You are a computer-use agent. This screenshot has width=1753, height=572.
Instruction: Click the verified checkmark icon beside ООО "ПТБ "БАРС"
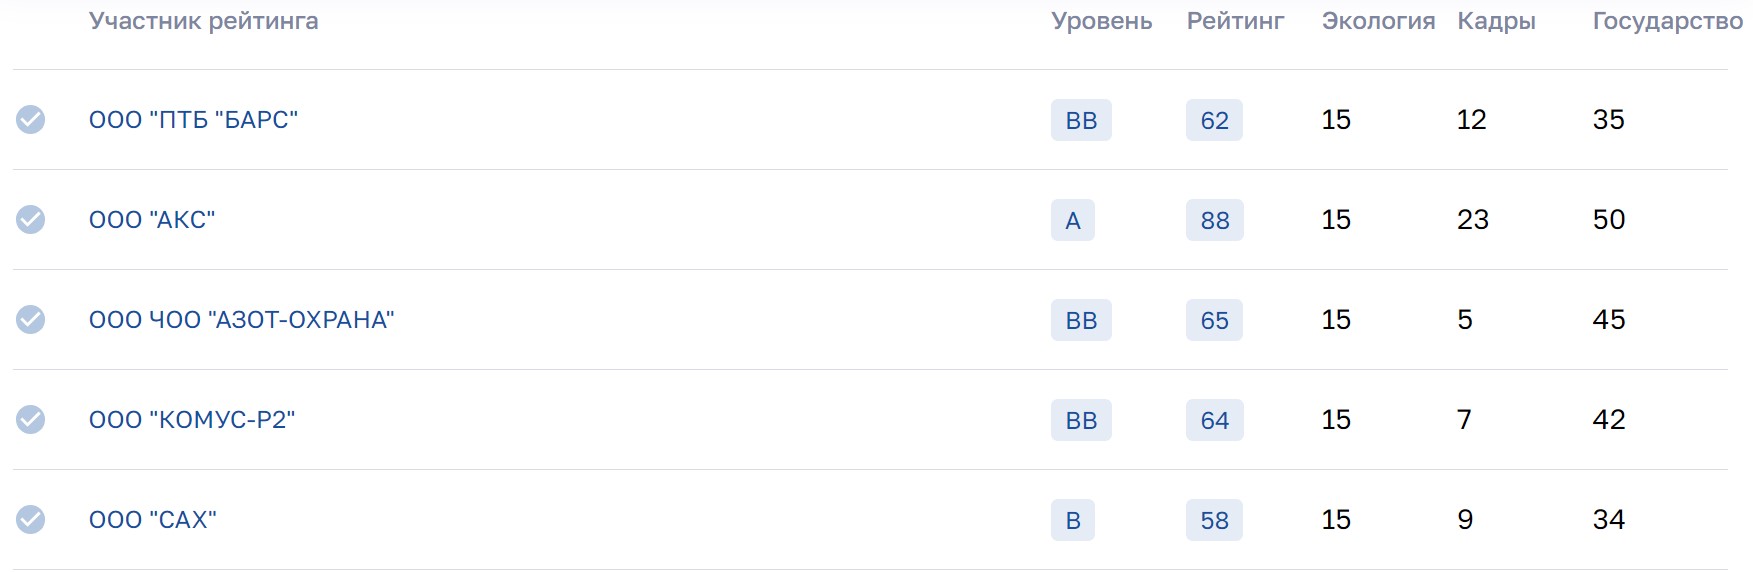click(31, 120)
